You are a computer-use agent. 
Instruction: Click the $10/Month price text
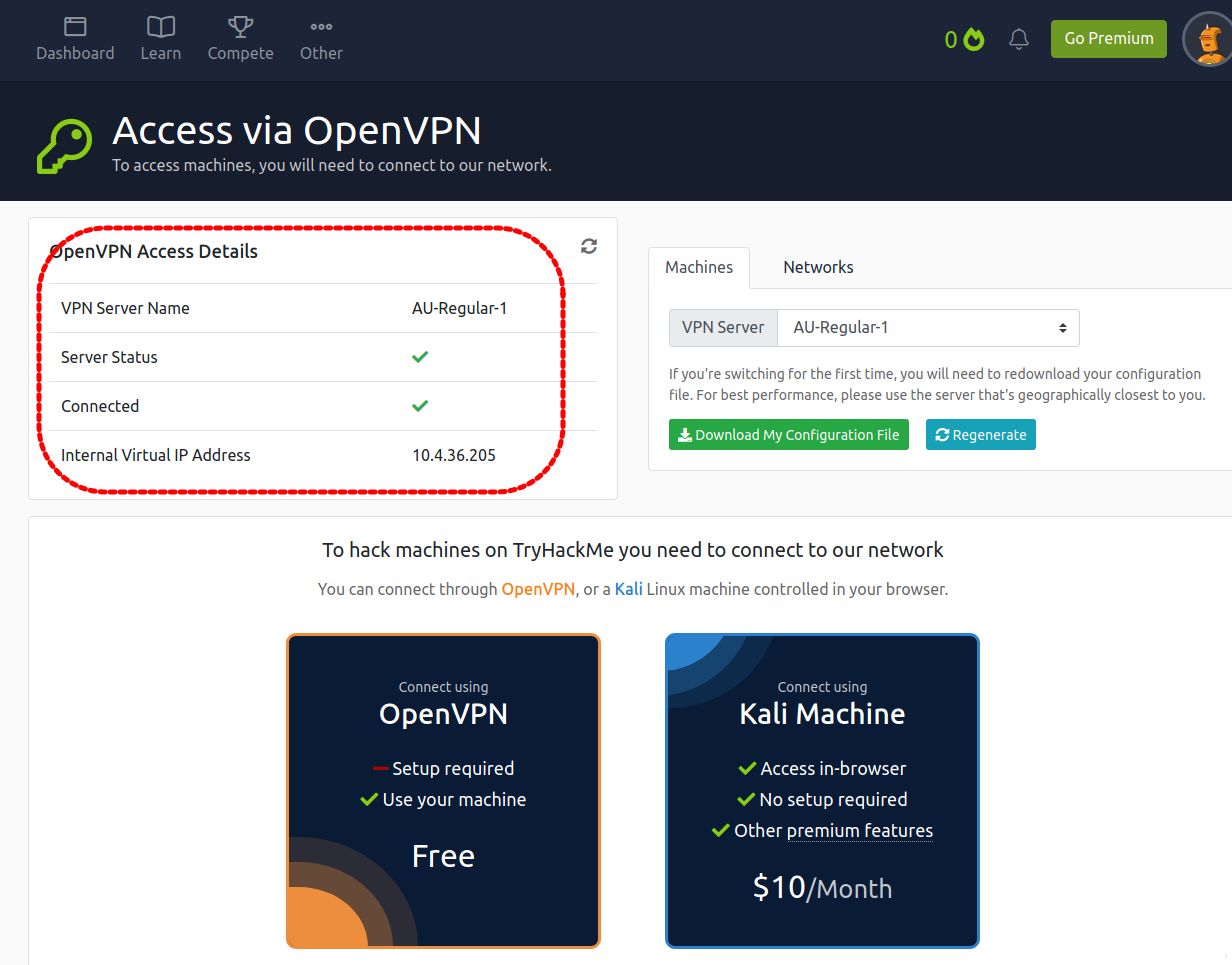tap(822, 888)
